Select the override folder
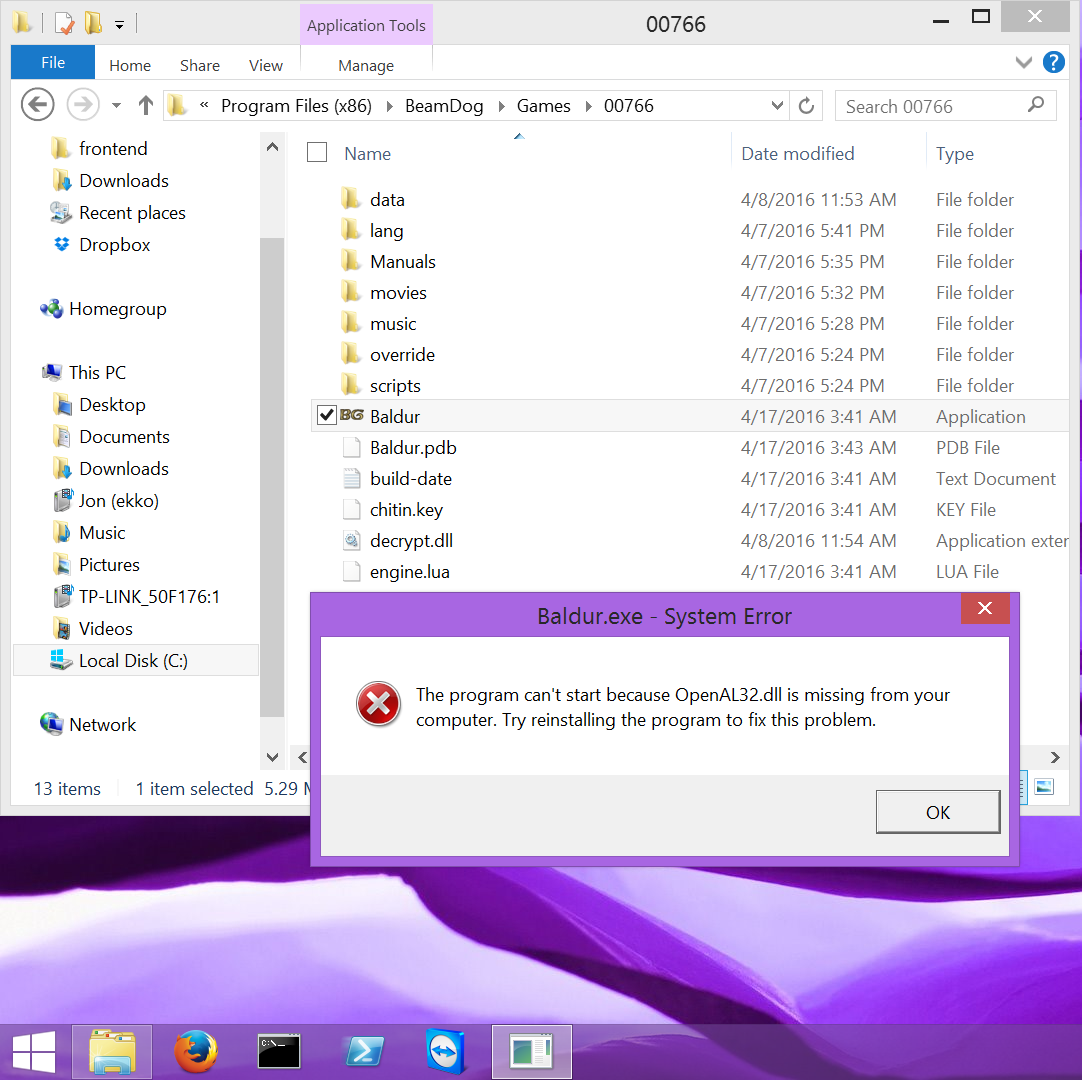The height and width of the screenshot is (1080, 1082). (x=402, y=355)
